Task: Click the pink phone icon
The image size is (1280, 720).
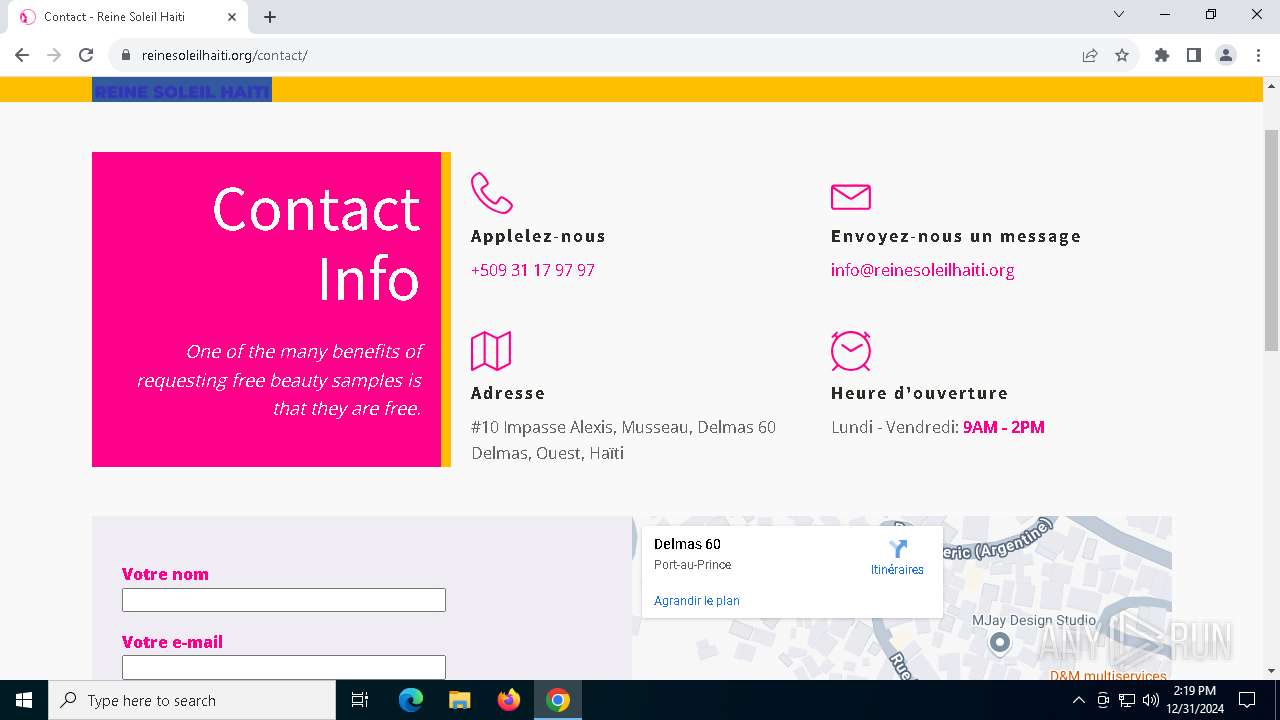Action: coord(491,193)
